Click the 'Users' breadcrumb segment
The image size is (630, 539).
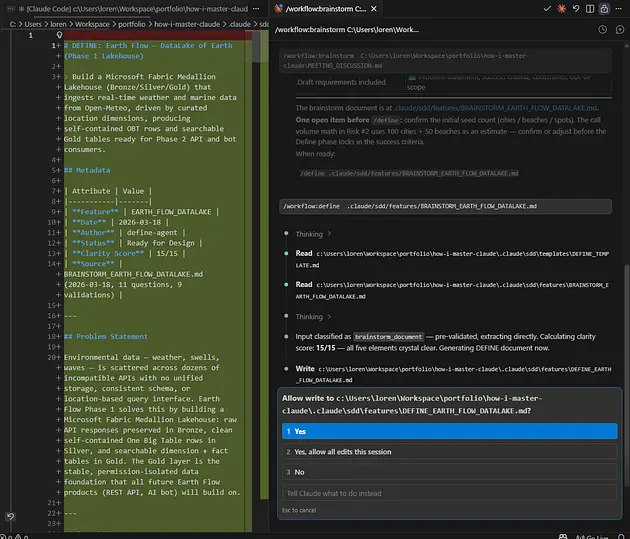point(33,24)
